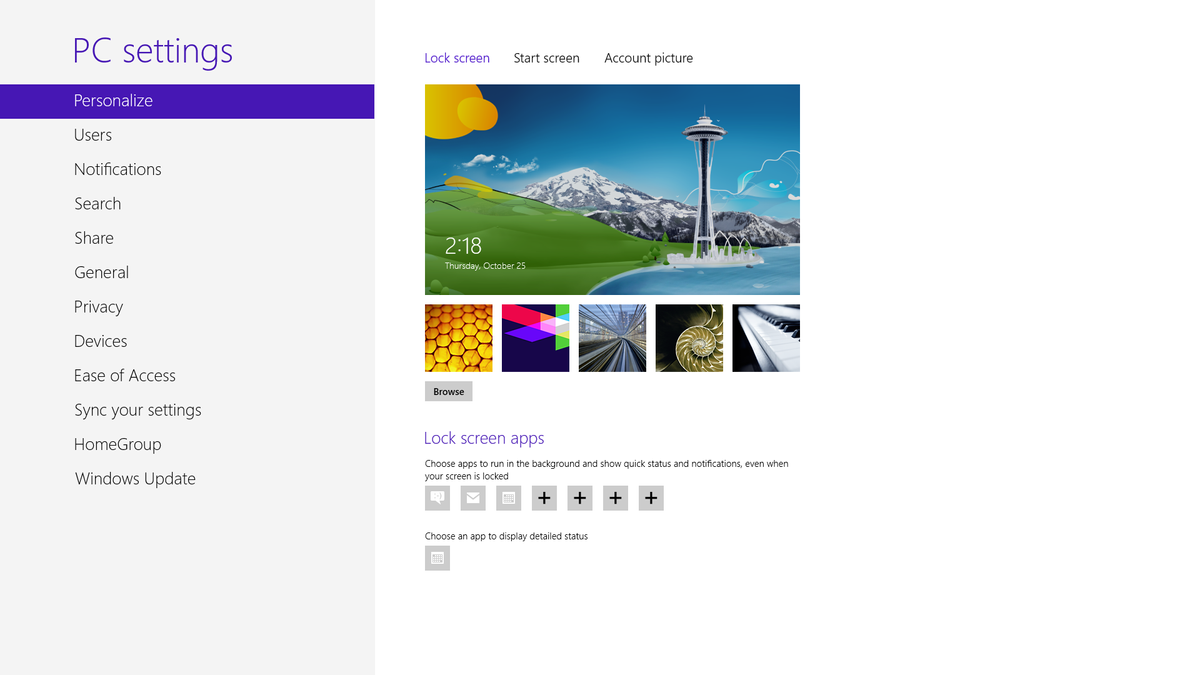Open the Account picture tab
This screenshot has width=1200, height=675.
tap(648, 58)
